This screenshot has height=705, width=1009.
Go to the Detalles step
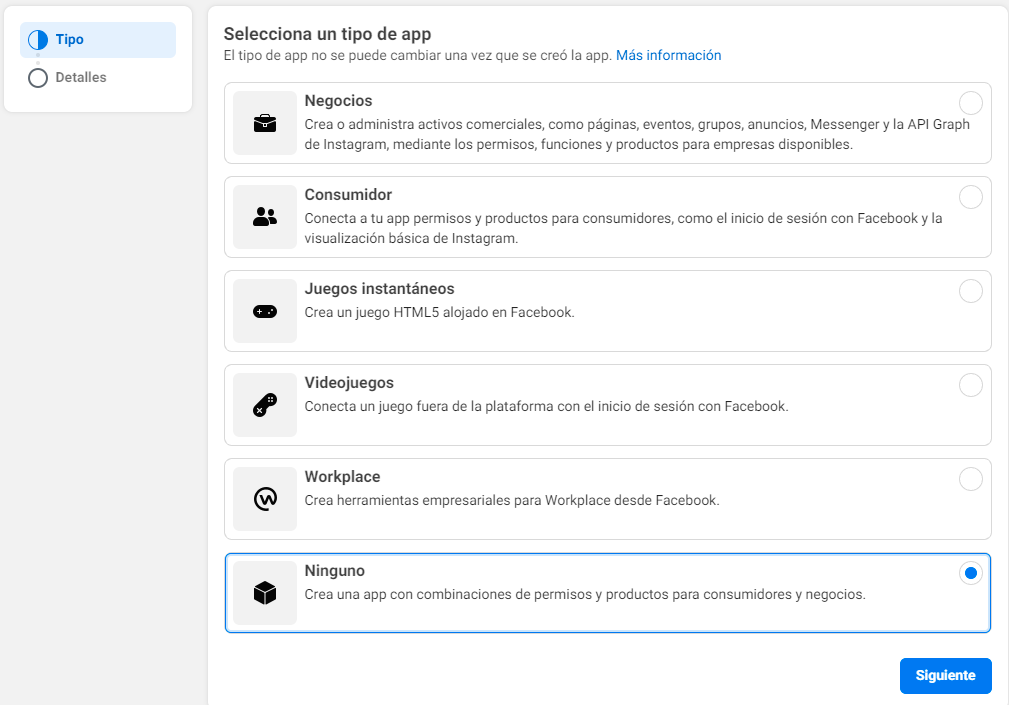68,78
